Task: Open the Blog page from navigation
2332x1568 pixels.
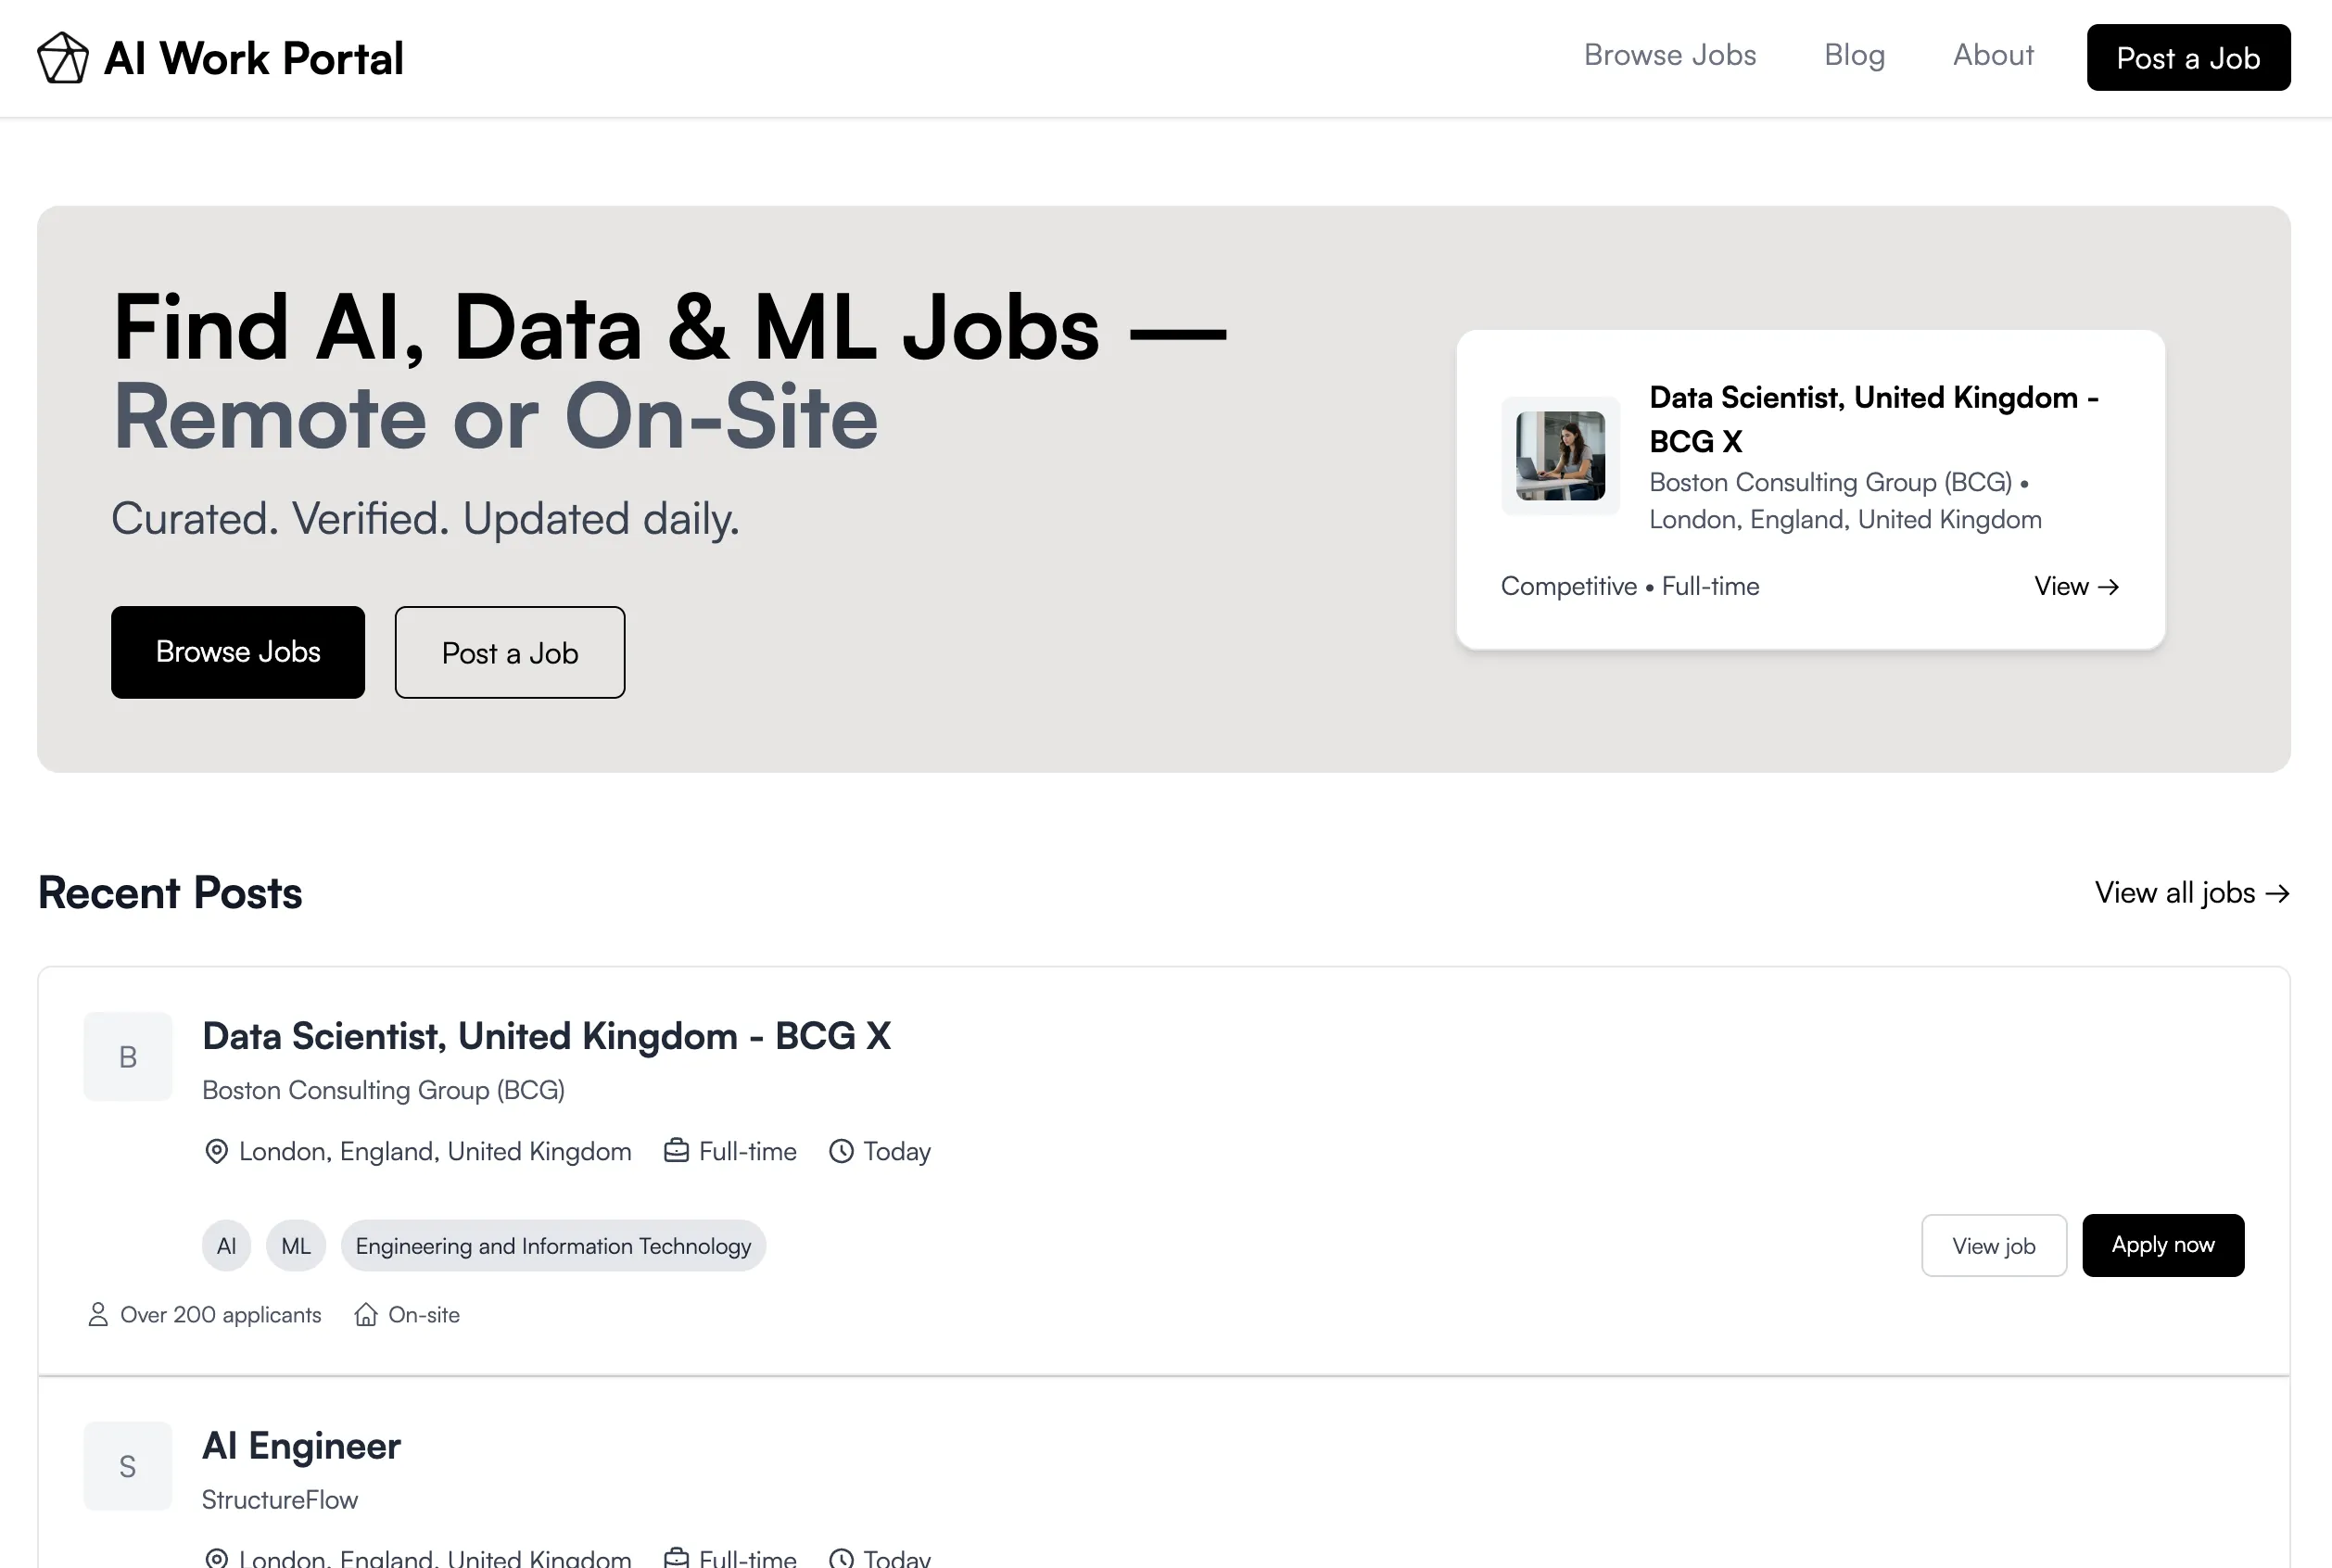Action: tap(1854, 55)
